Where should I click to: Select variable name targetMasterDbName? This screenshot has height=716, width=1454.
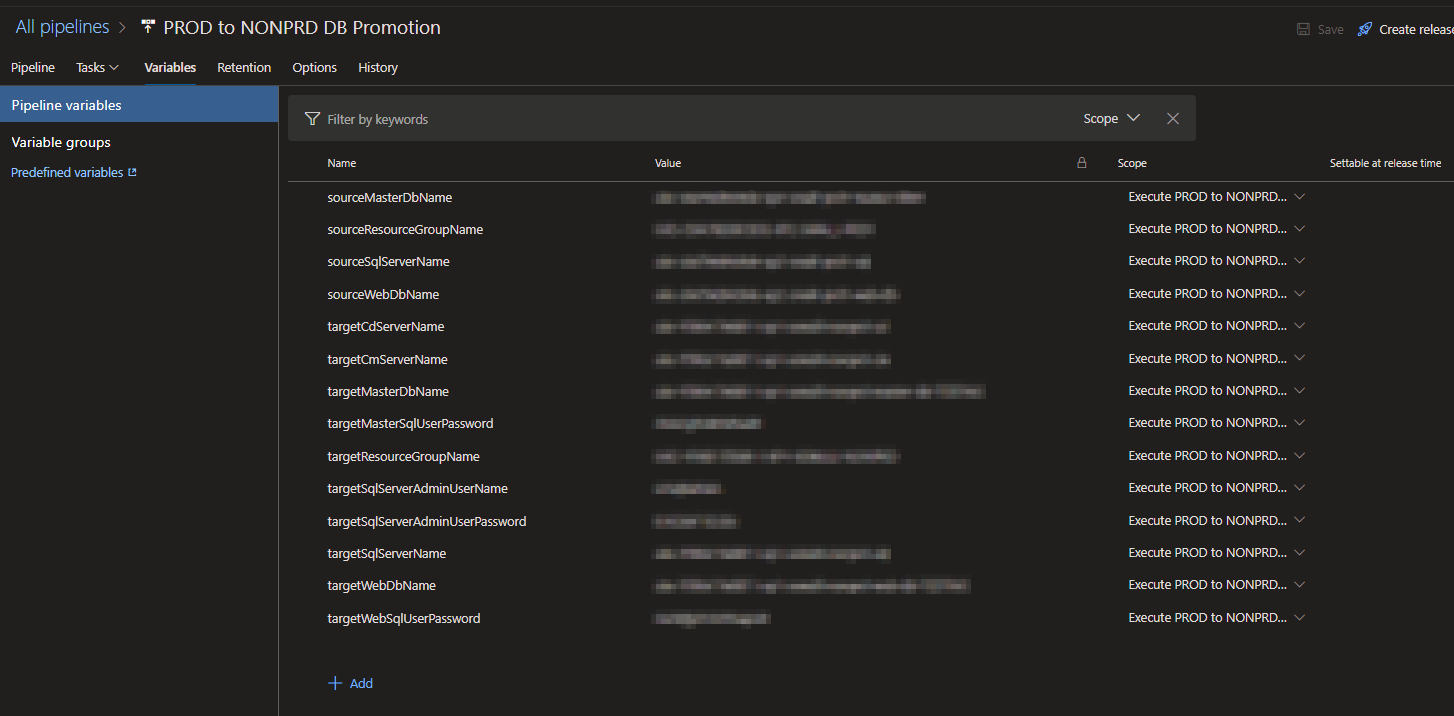point(388,391)
